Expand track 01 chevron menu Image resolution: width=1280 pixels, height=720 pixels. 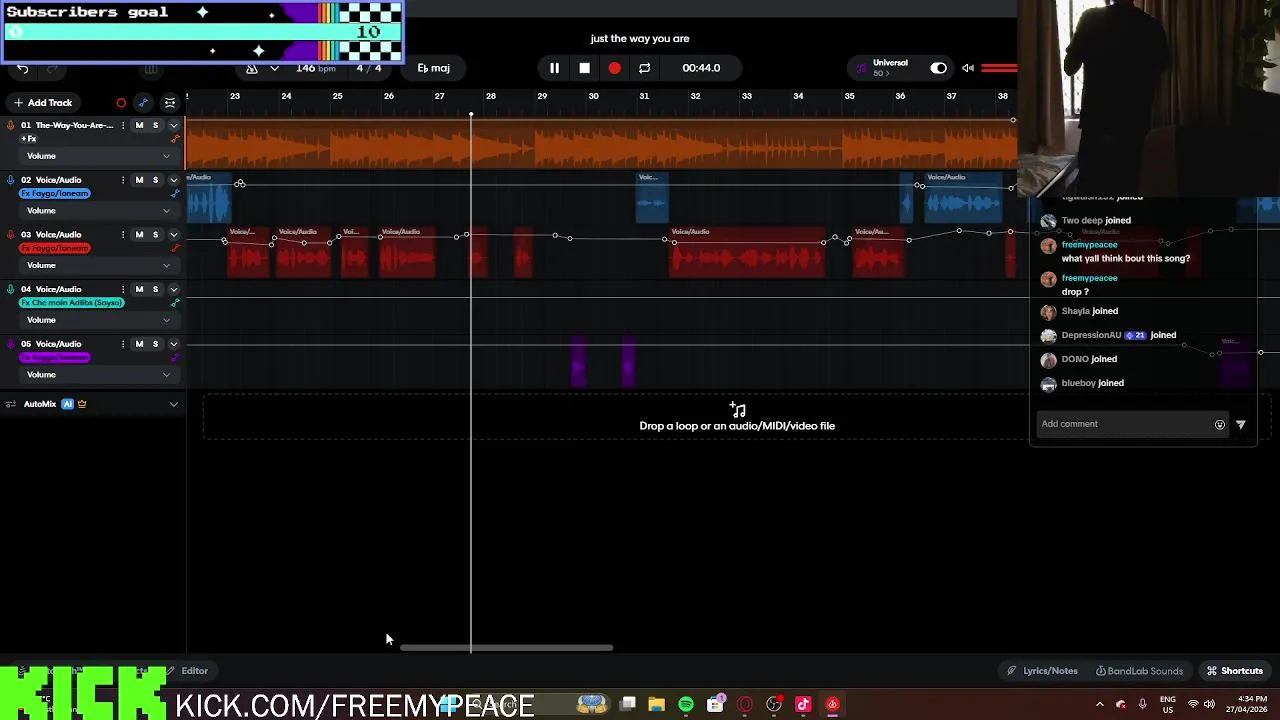173,125
